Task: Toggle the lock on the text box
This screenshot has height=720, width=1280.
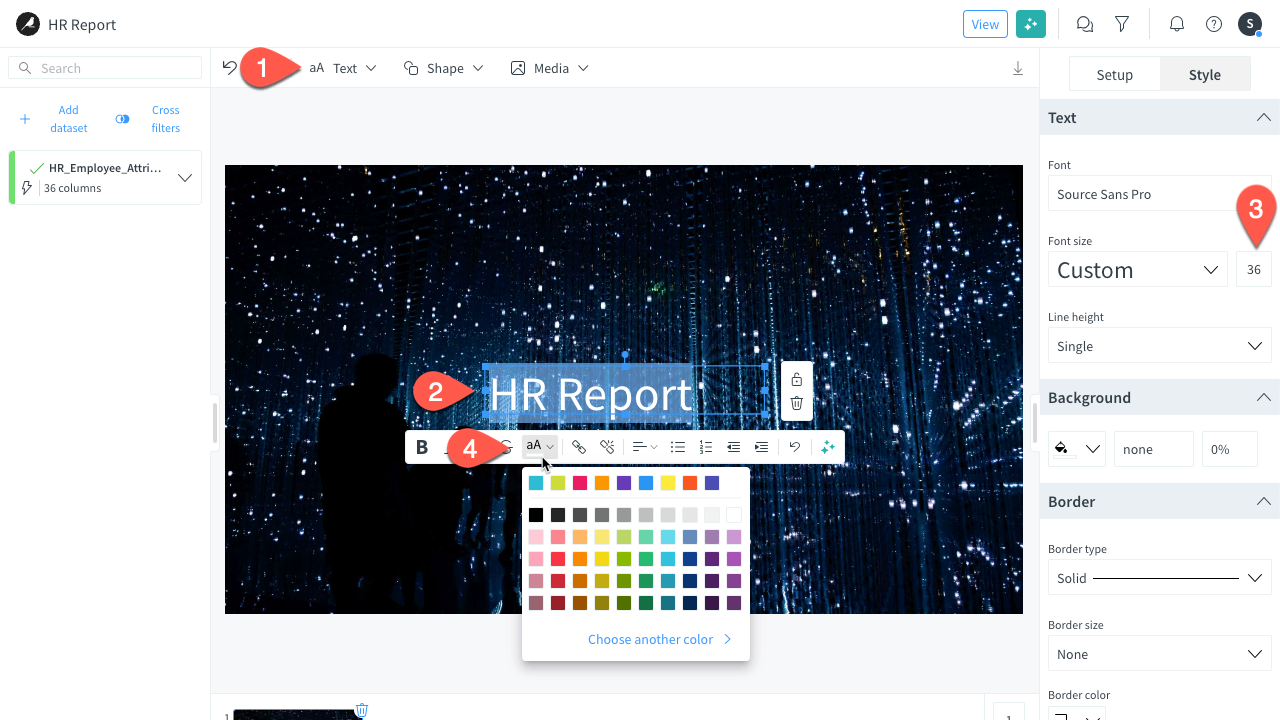Action: 797,379
